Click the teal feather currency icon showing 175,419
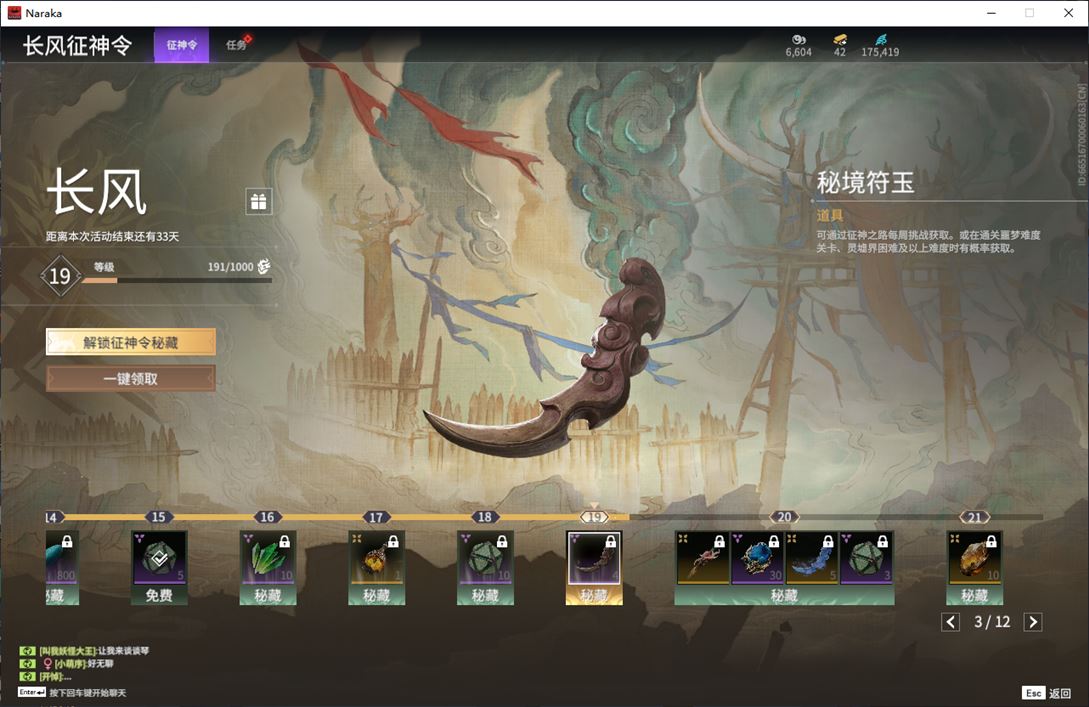This screenshot has width=1089, height=707. 880,40
